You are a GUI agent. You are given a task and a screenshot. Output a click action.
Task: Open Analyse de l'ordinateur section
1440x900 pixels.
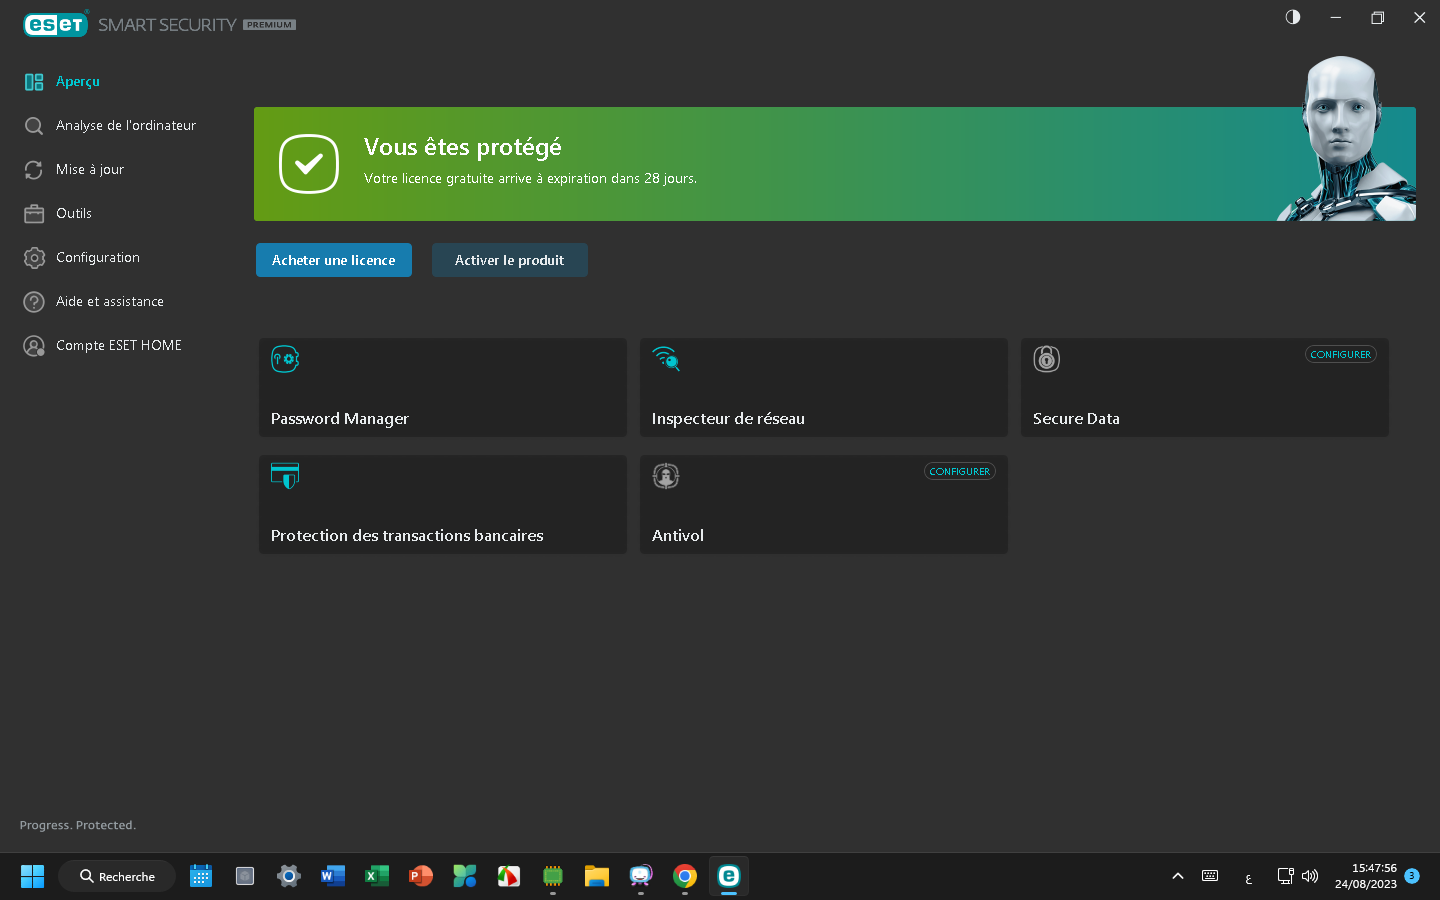[x=126, y=126]
